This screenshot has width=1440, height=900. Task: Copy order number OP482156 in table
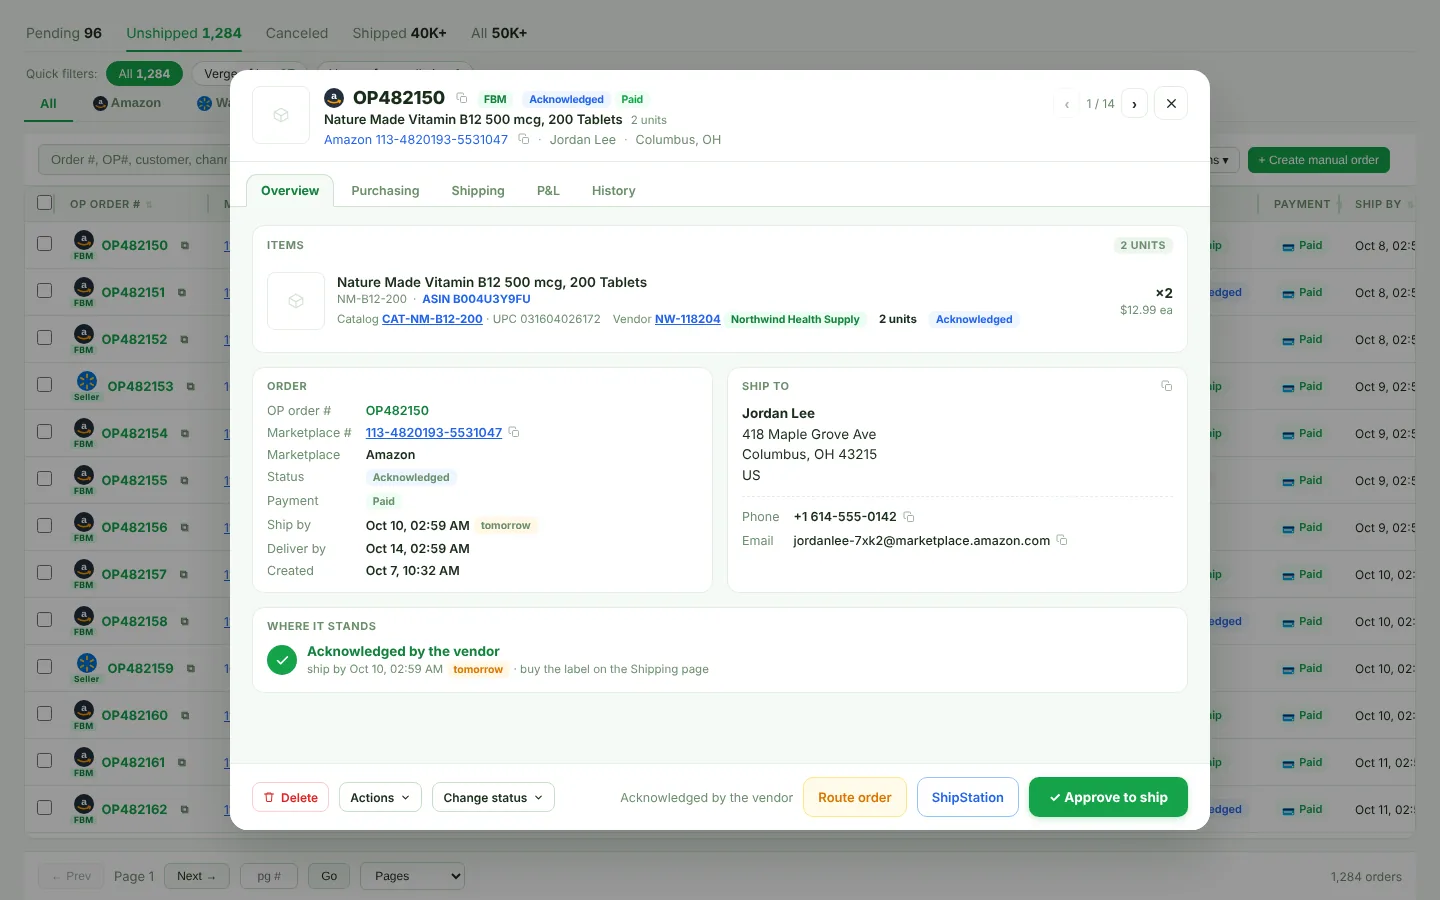(184, 528)
